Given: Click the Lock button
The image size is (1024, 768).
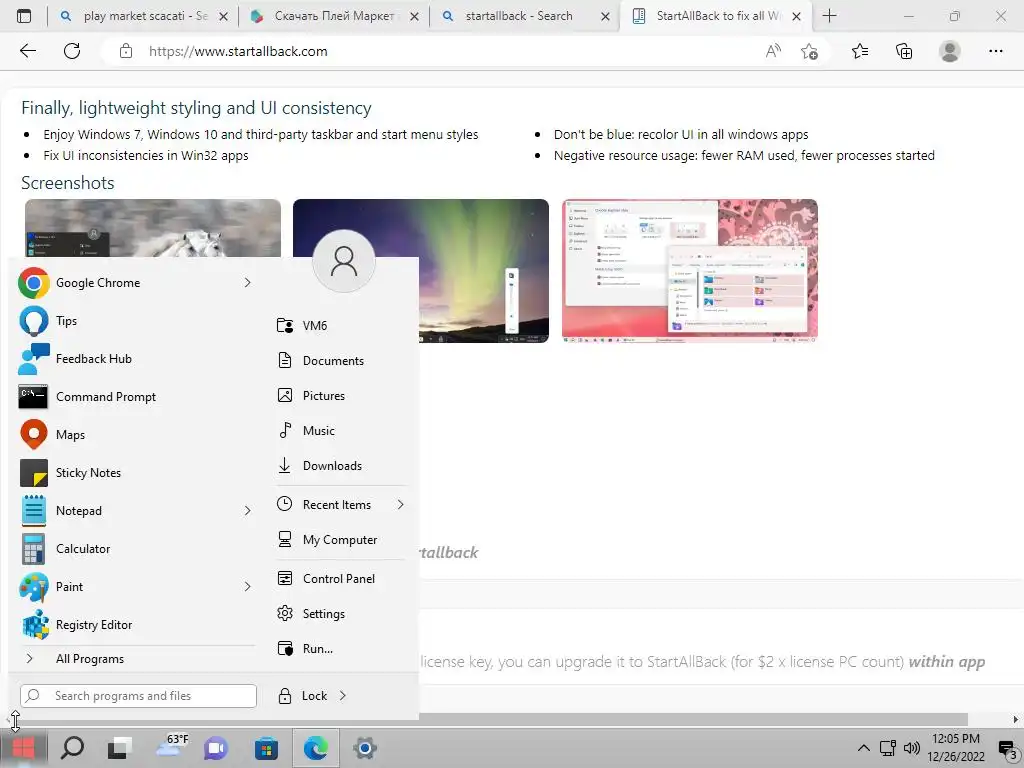Looking at the screenshot, I should coord(302,696).
